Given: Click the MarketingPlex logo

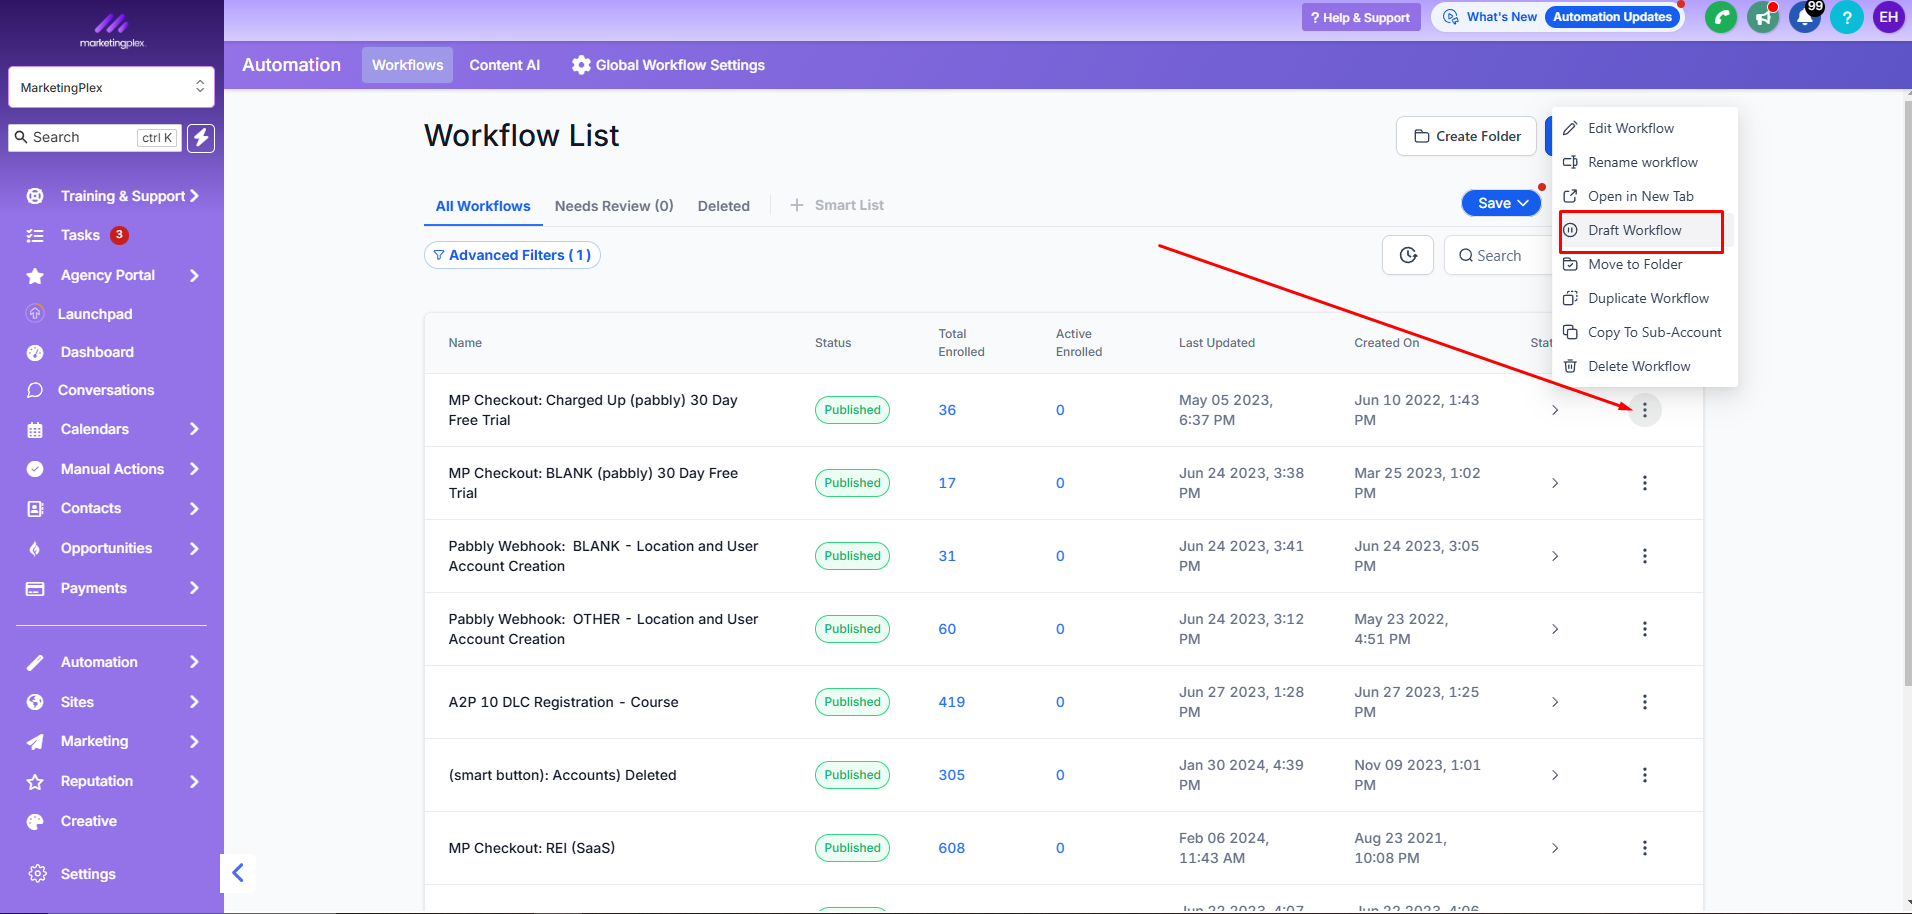Looking at the screenshot, I should tap(112, 30).
